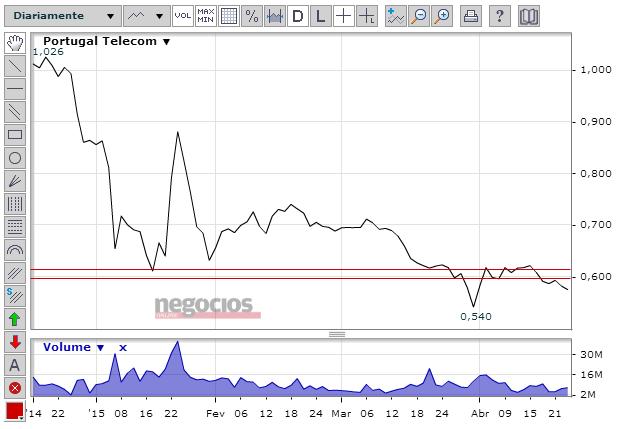Select the hand pan tool
The height and width of the screenshot is (429, 640).
15,43
